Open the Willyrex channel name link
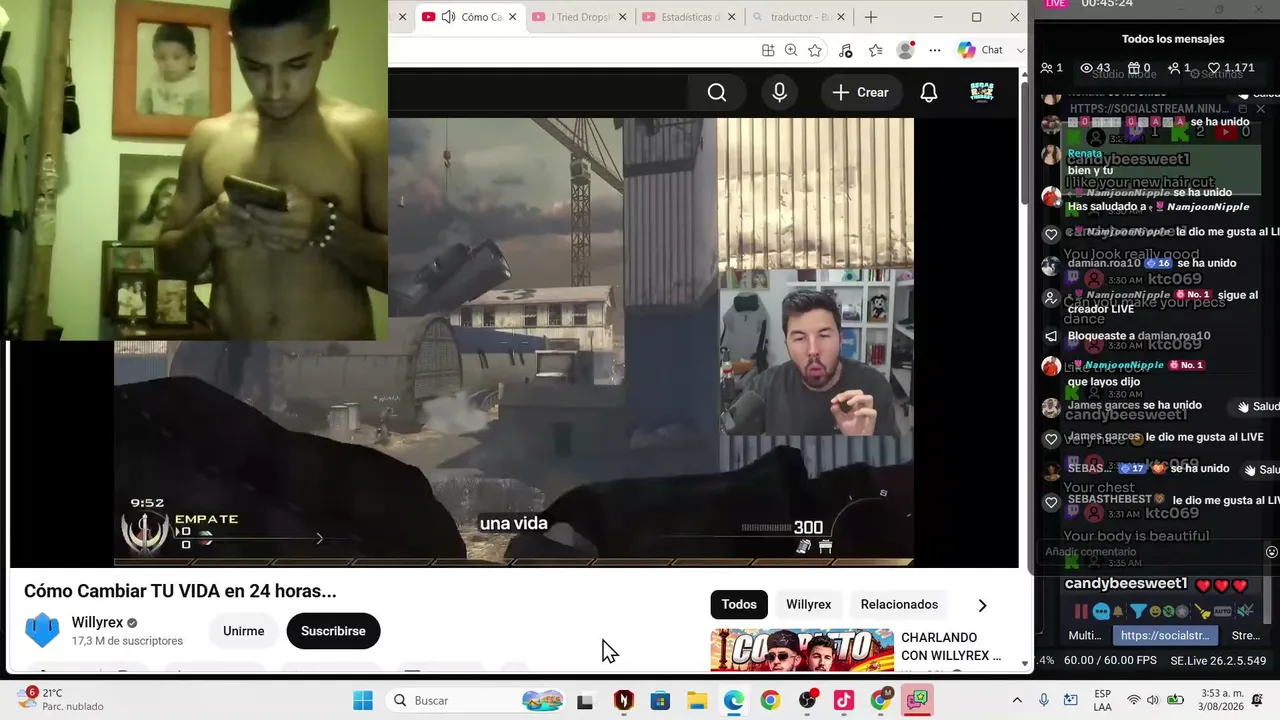This screenshot has width=1280, height=720. (x=97, y=623)
